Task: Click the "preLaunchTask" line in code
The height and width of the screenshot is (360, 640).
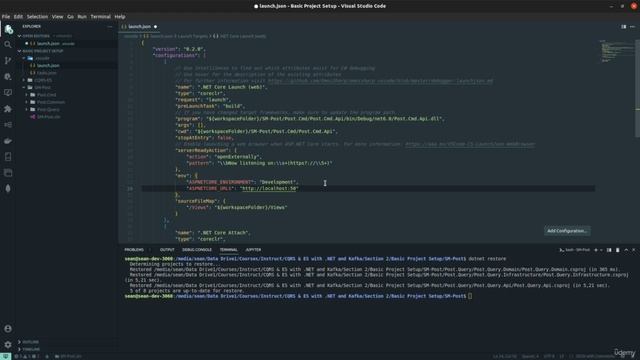Action: 210,106
